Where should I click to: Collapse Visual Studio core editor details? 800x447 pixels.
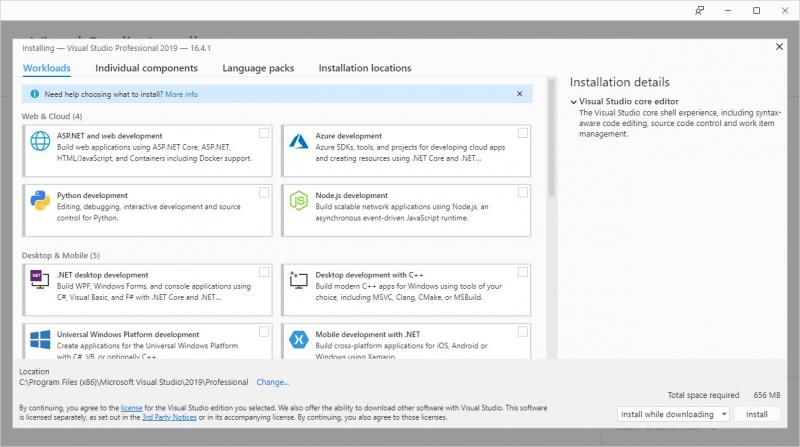pos(573,102)
